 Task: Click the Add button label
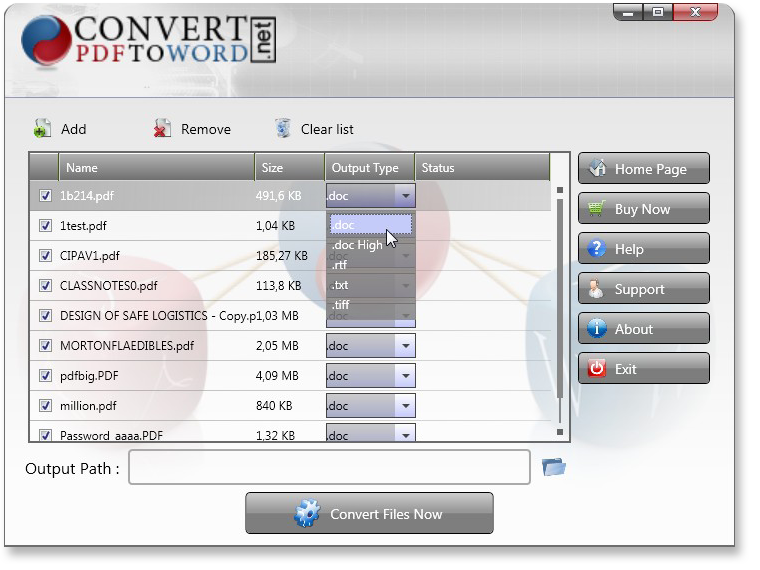[74, 129]
